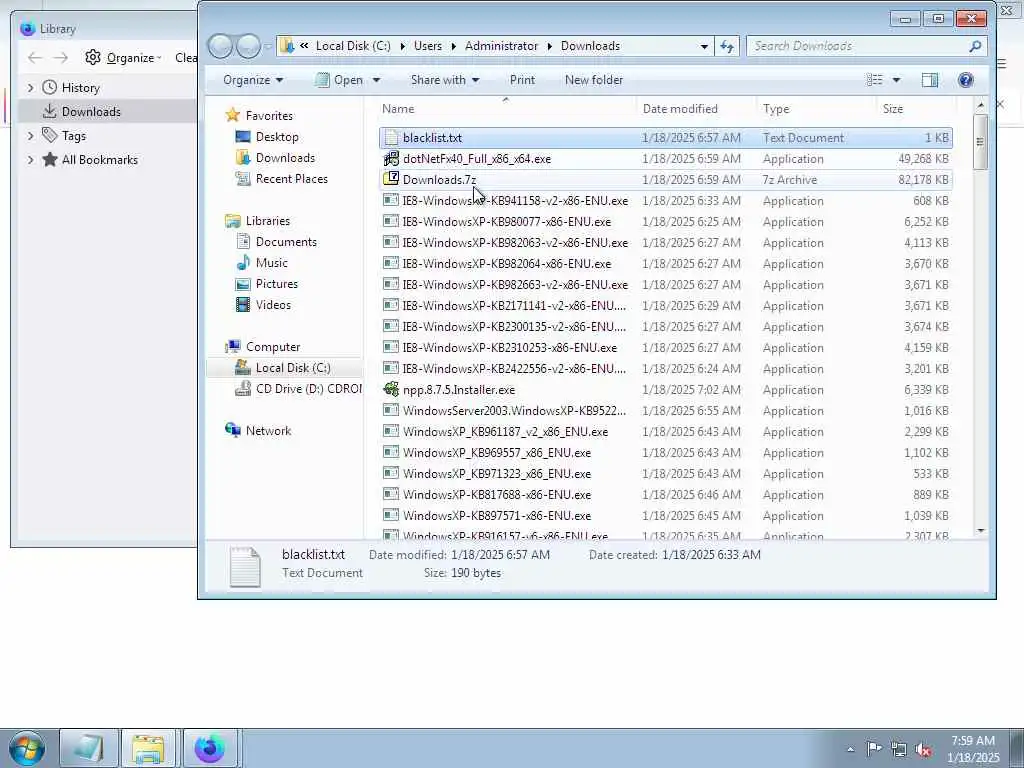Select CD Drive (D:) in sidebar
Viewport: 1024px width, 768px height.
pos(308,389)
